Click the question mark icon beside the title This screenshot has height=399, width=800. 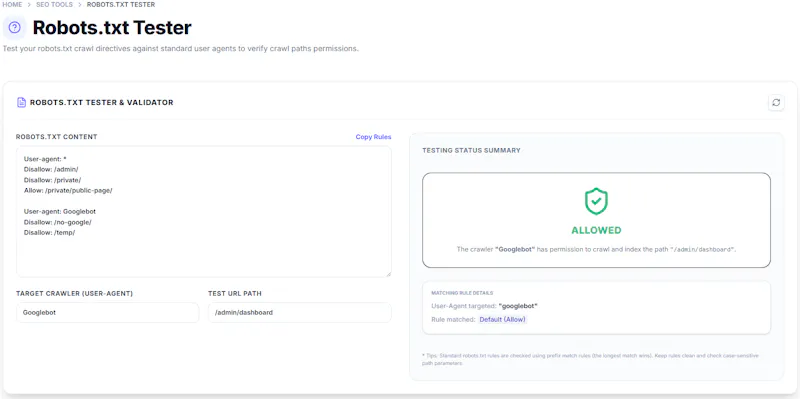point(15,28)
